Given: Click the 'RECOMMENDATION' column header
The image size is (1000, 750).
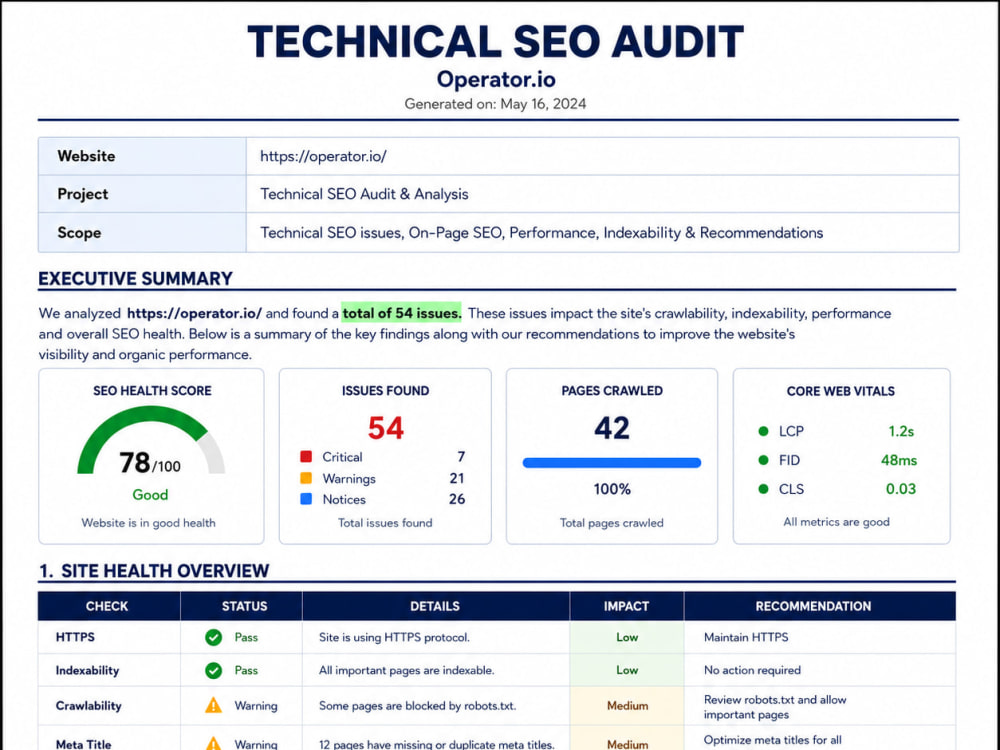Looking at the screenshot, I should (x=813, y=606).
